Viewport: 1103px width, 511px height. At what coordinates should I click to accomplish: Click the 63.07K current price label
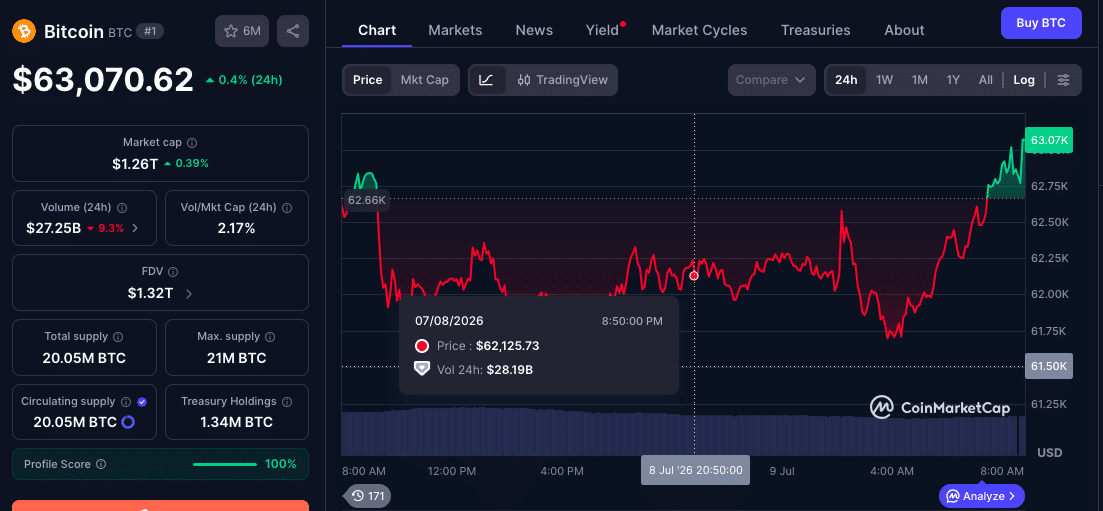click(x=1049, y=140)
